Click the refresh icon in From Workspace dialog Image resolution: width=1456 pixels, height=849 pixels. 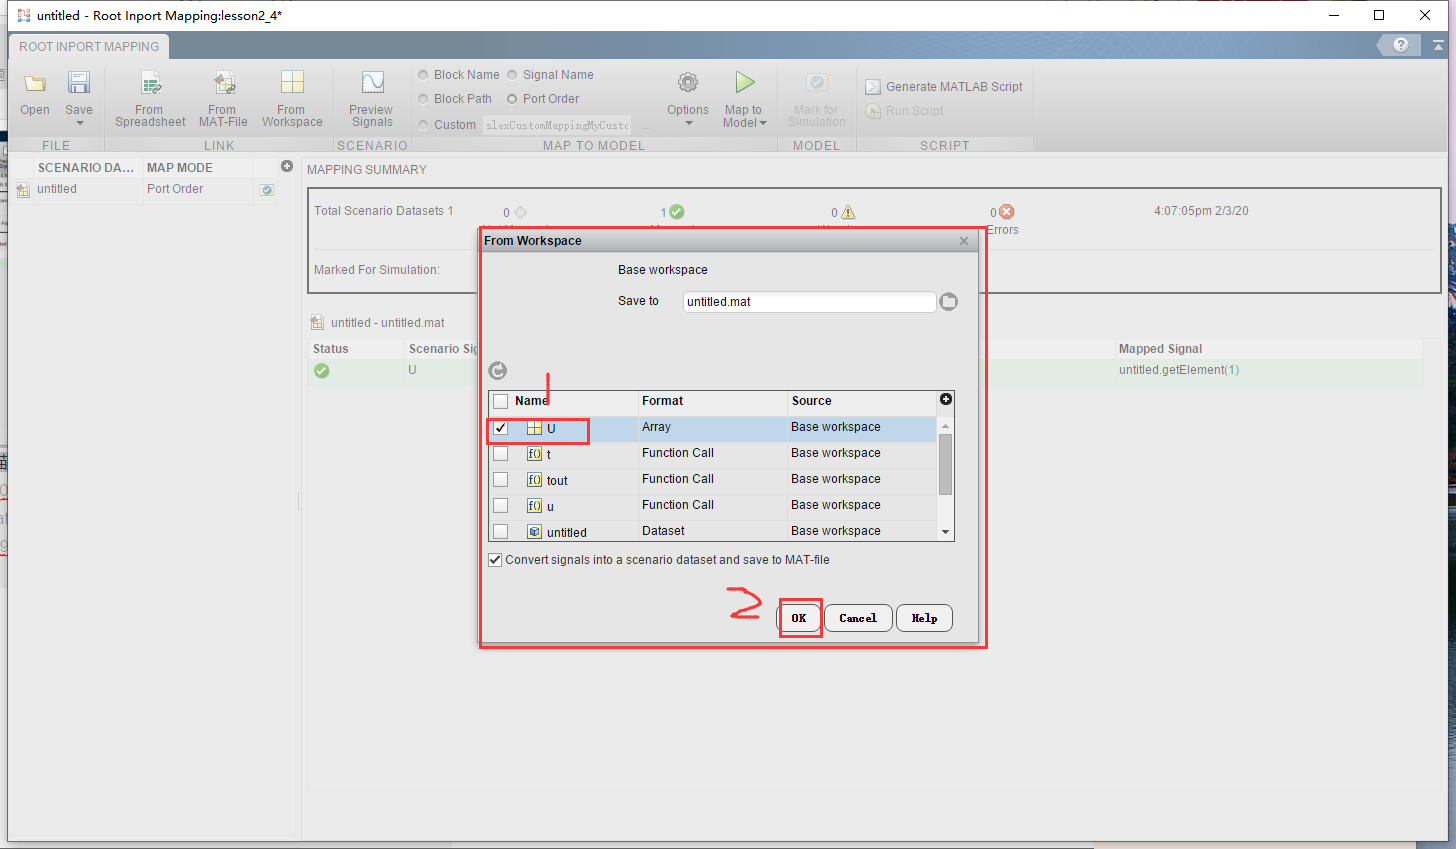pos(497,370)
